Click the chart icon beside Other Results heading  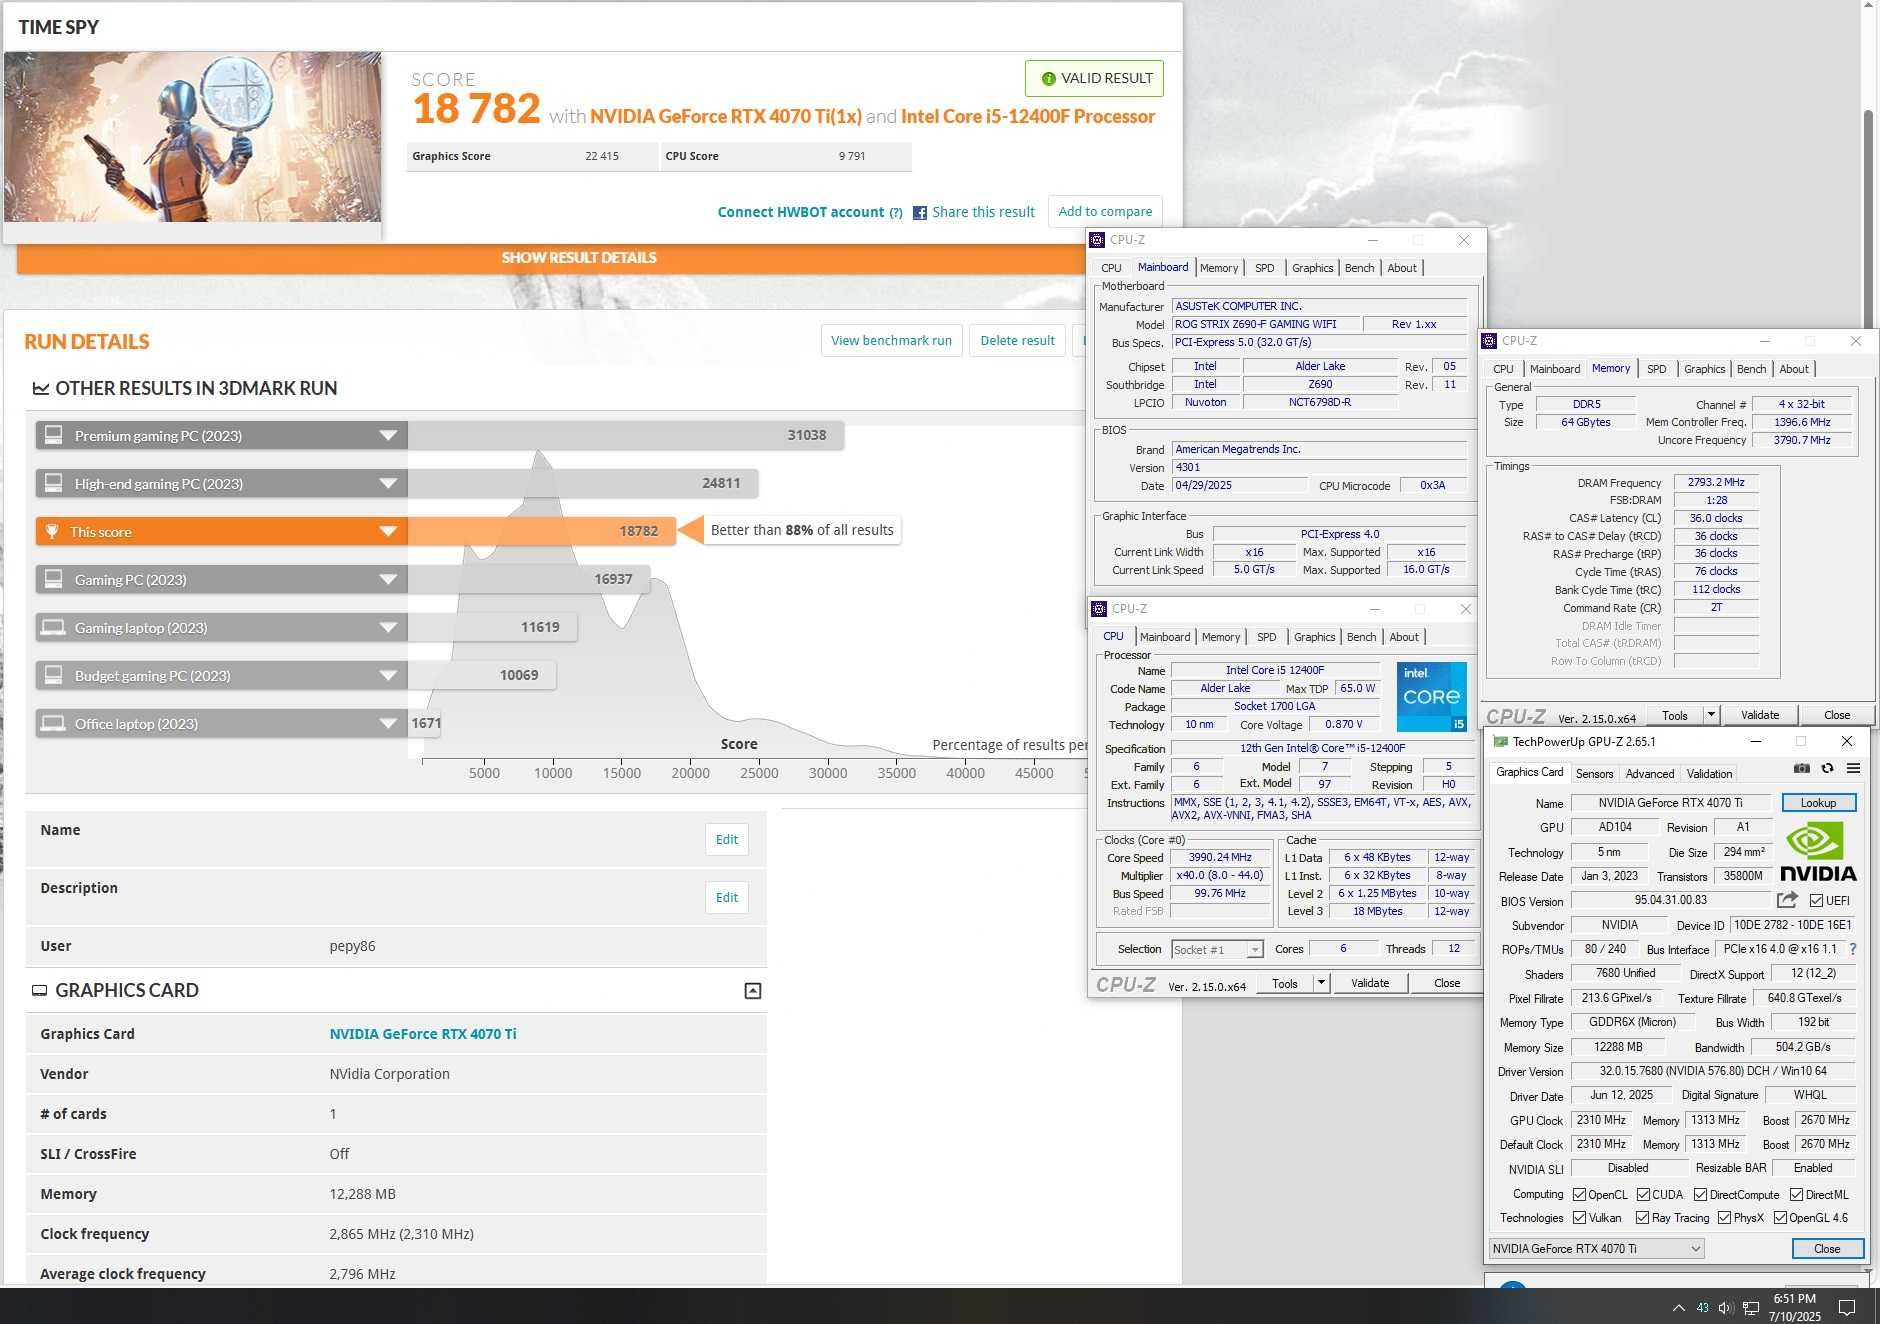click(41, 388)
